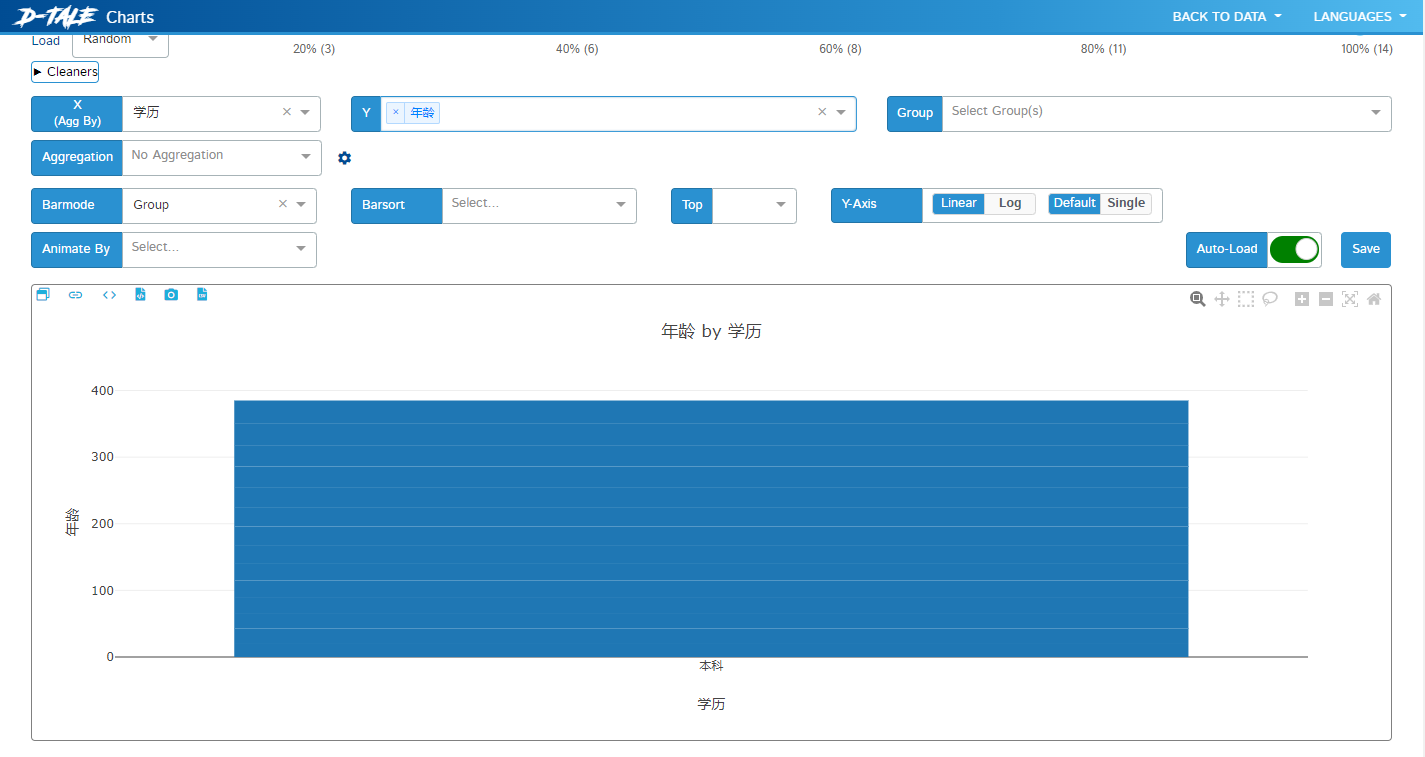Click the copy link icon above chart
The width and height of the screenshot is (1425, 757).
tap(75, 295)
